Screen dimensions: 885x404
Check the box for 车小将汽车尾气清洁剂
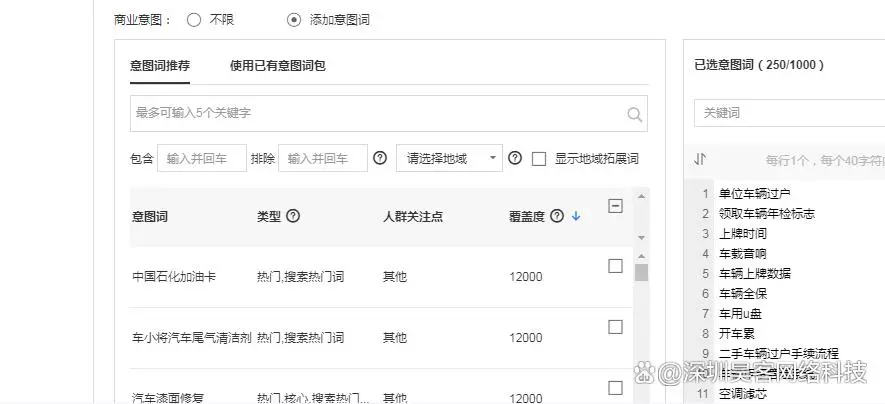pos(615,327)
